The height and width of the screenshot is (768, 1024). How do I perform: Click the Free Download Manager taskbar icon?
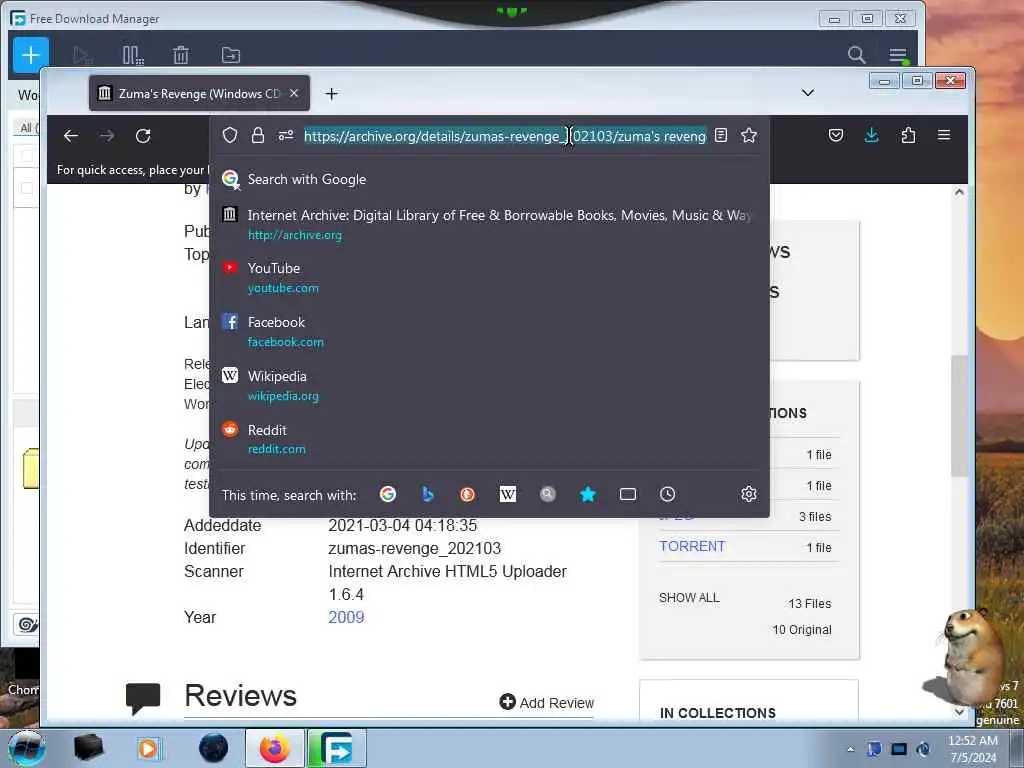coord(337,748)
